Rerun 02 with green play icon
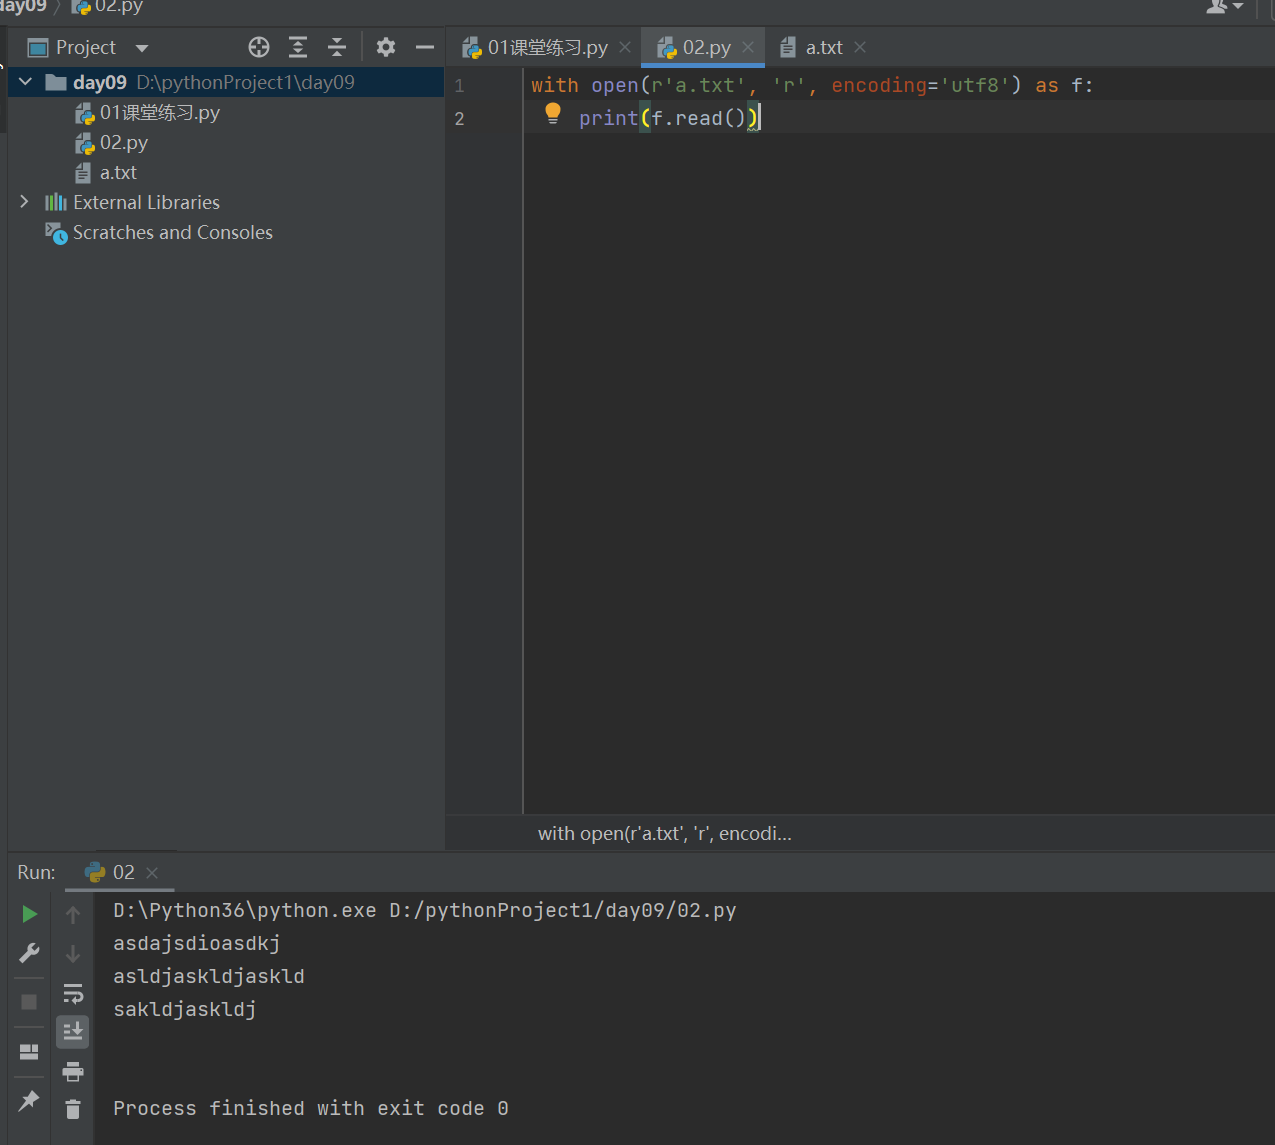 tap(29, 914)
